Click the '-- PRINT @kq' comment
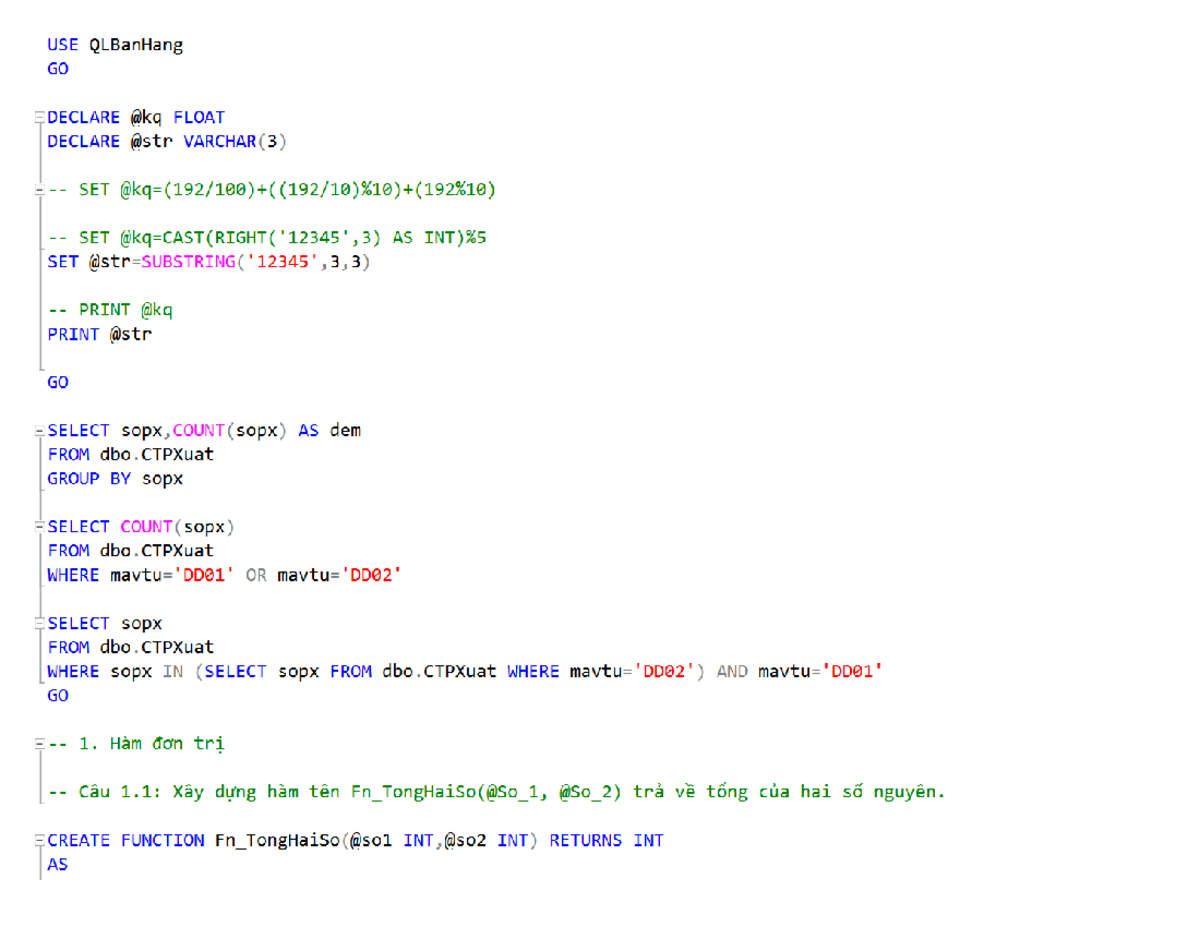Image resolution: width=1200 pixels, height=927 pixels. coord(110,310)
